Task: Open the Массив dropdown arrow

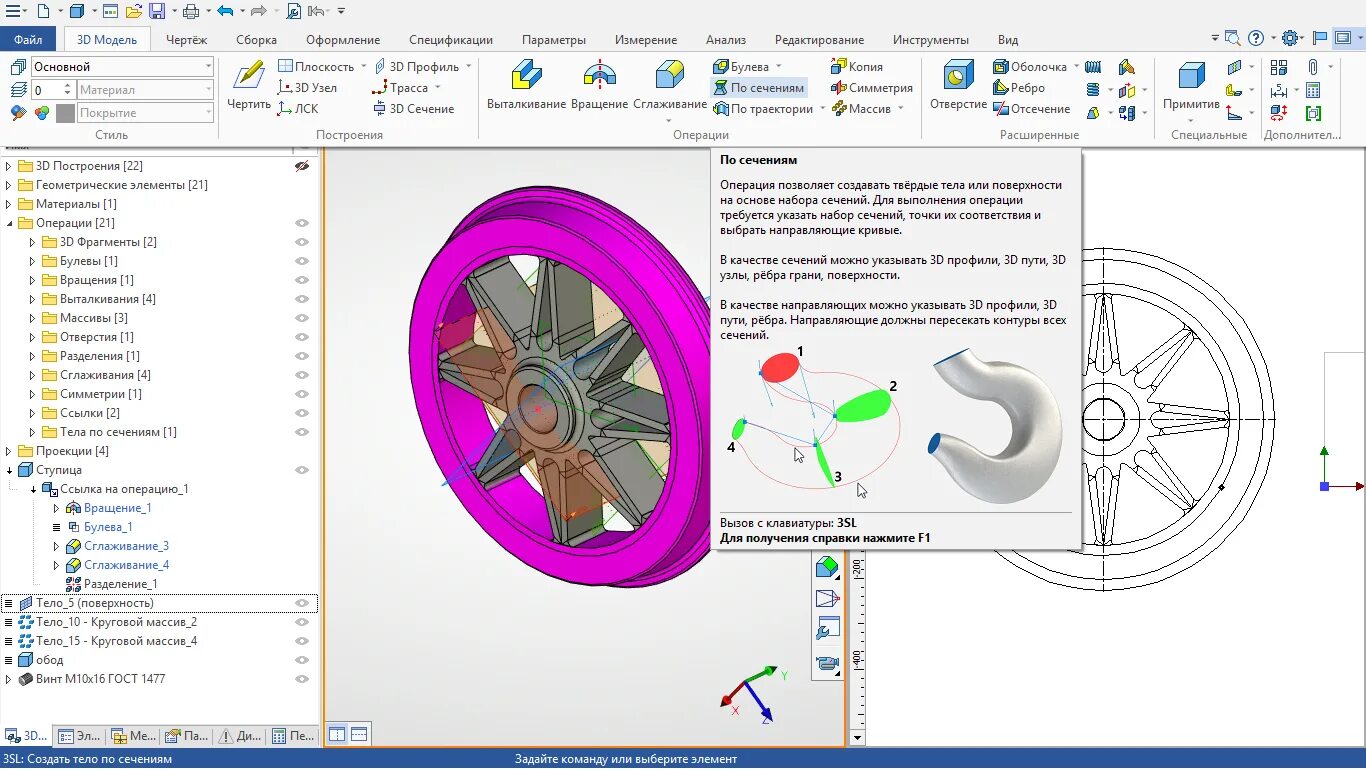Action: pos(899,109)
